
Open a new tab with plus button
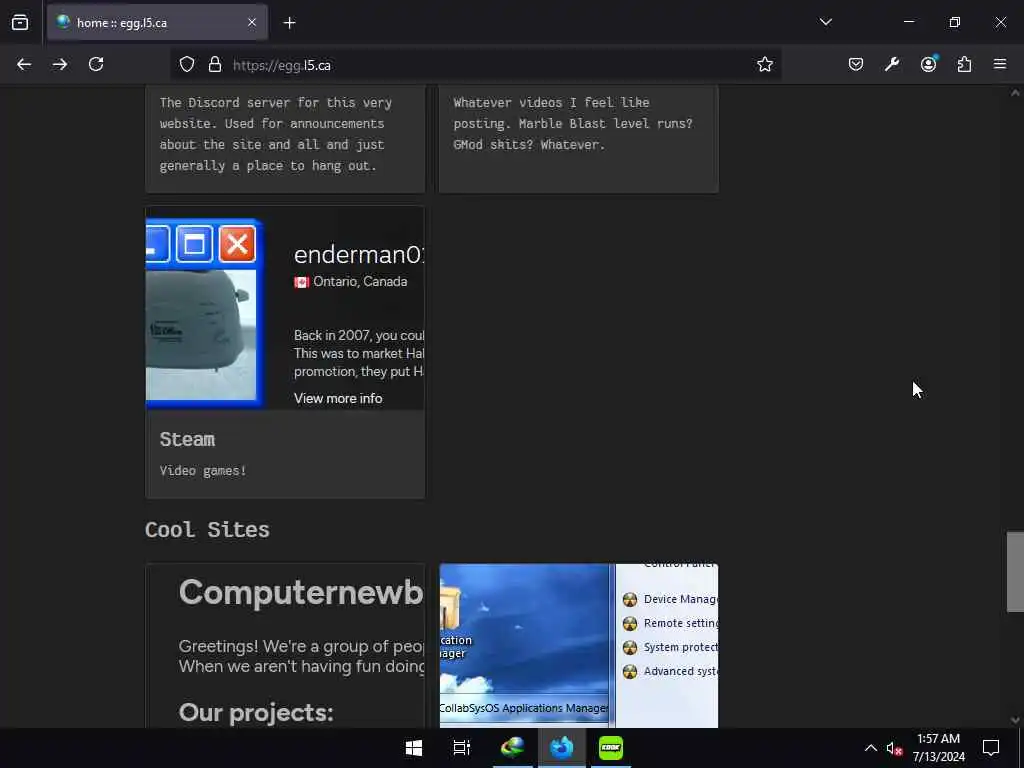(289, 23)
